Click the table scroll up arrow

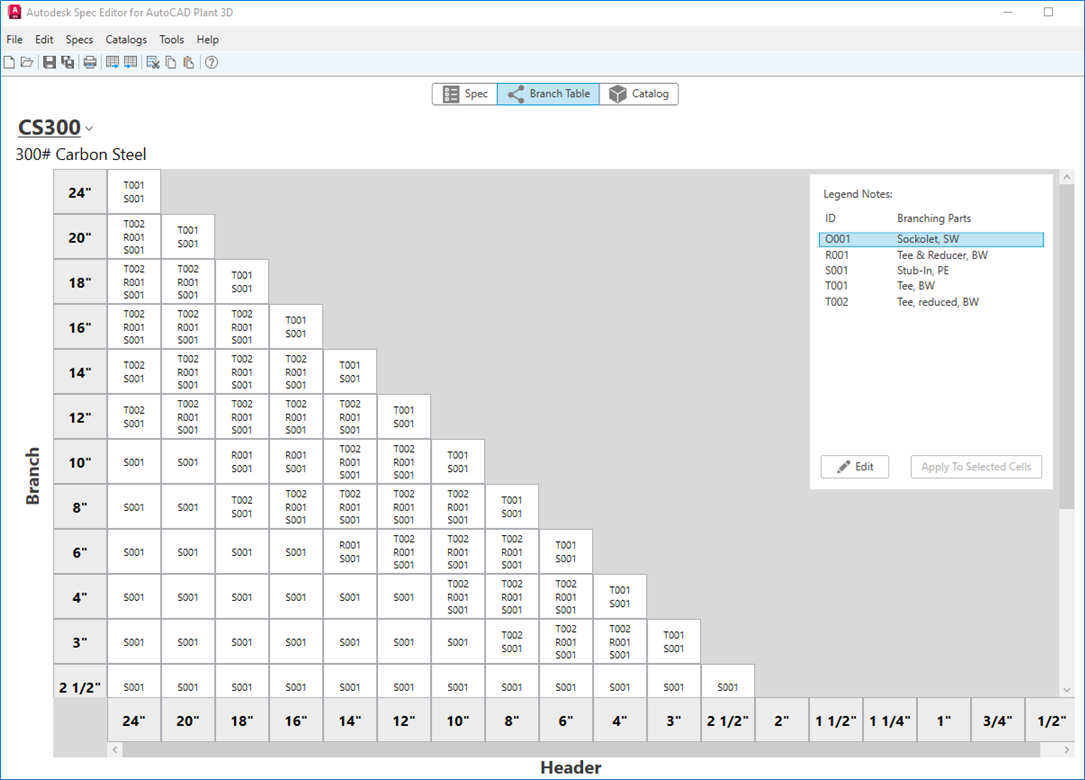(1066, 177)
